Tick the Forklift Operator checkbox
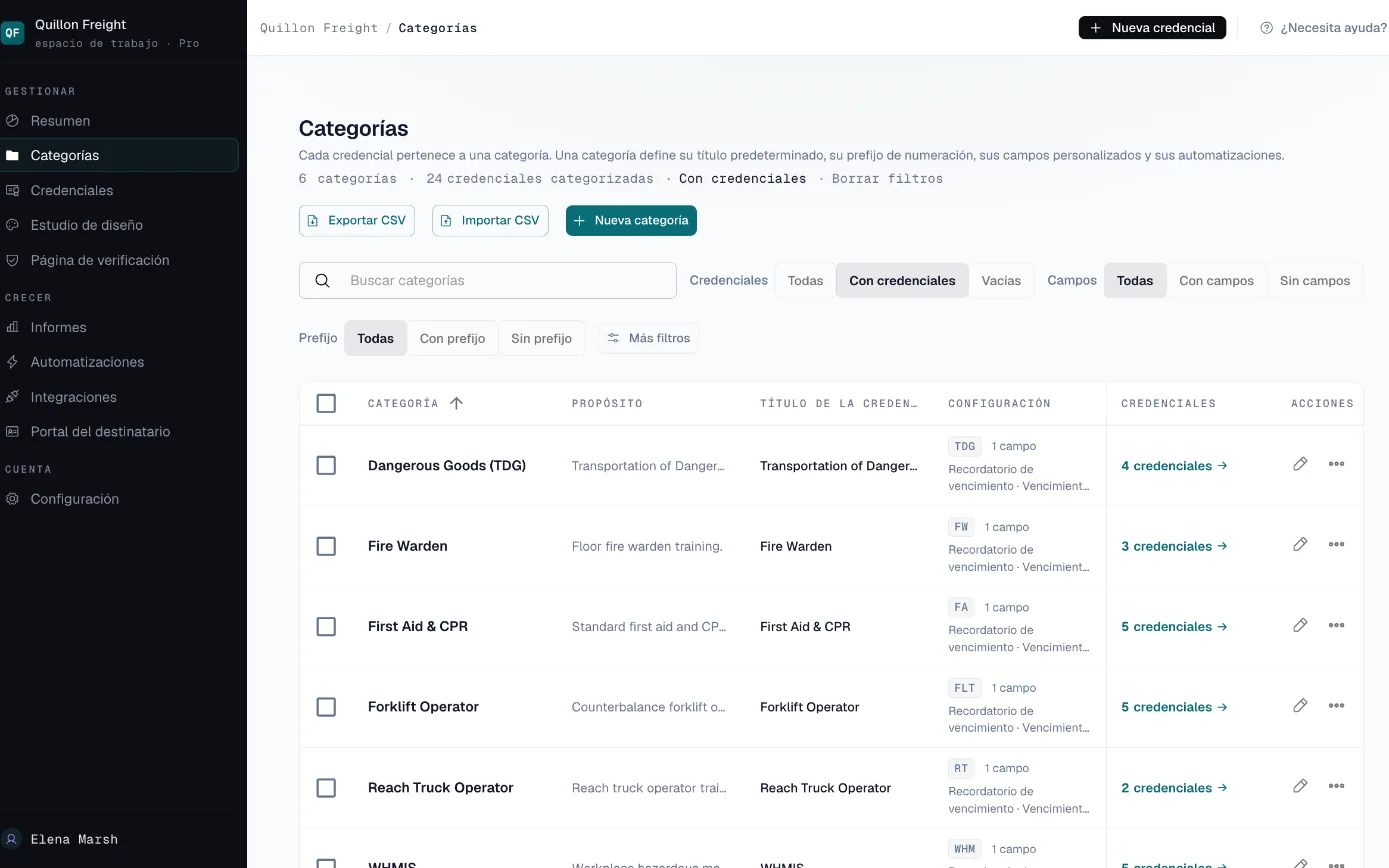The image size is (1389, 868). click(x=326, y=707)
